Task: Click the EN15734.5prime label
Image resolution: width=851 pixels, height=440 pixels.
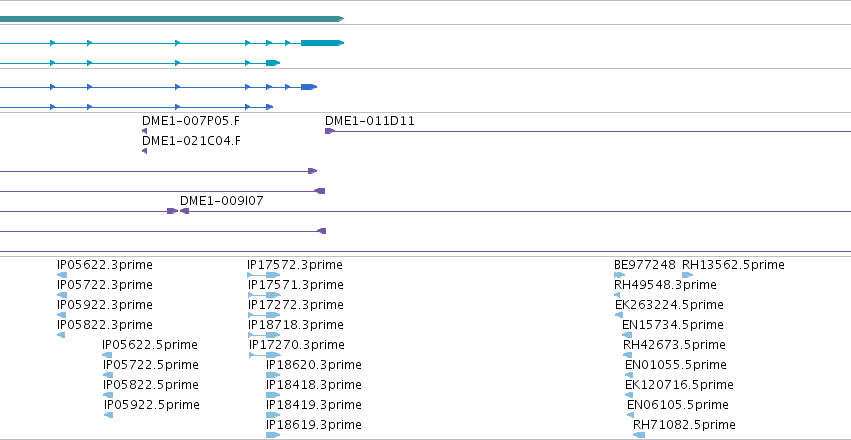Action: (672, 324)
